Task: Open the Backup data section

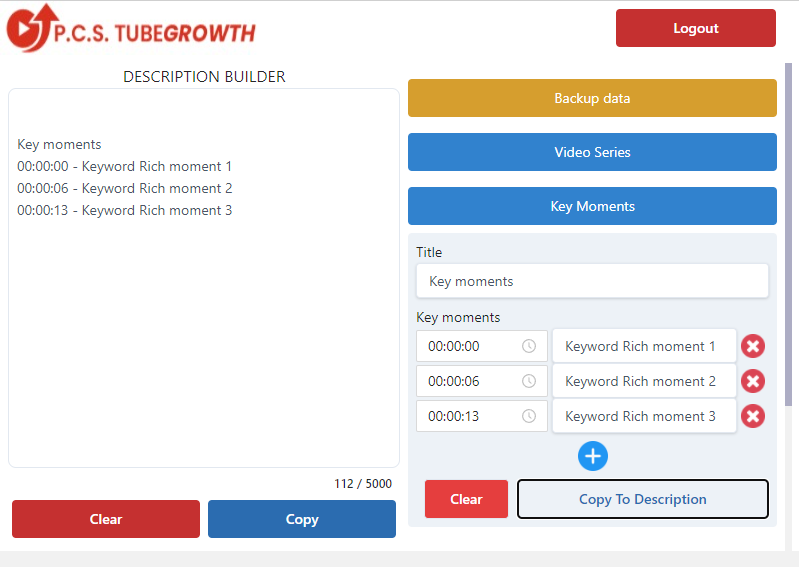Action: (592, 98)
